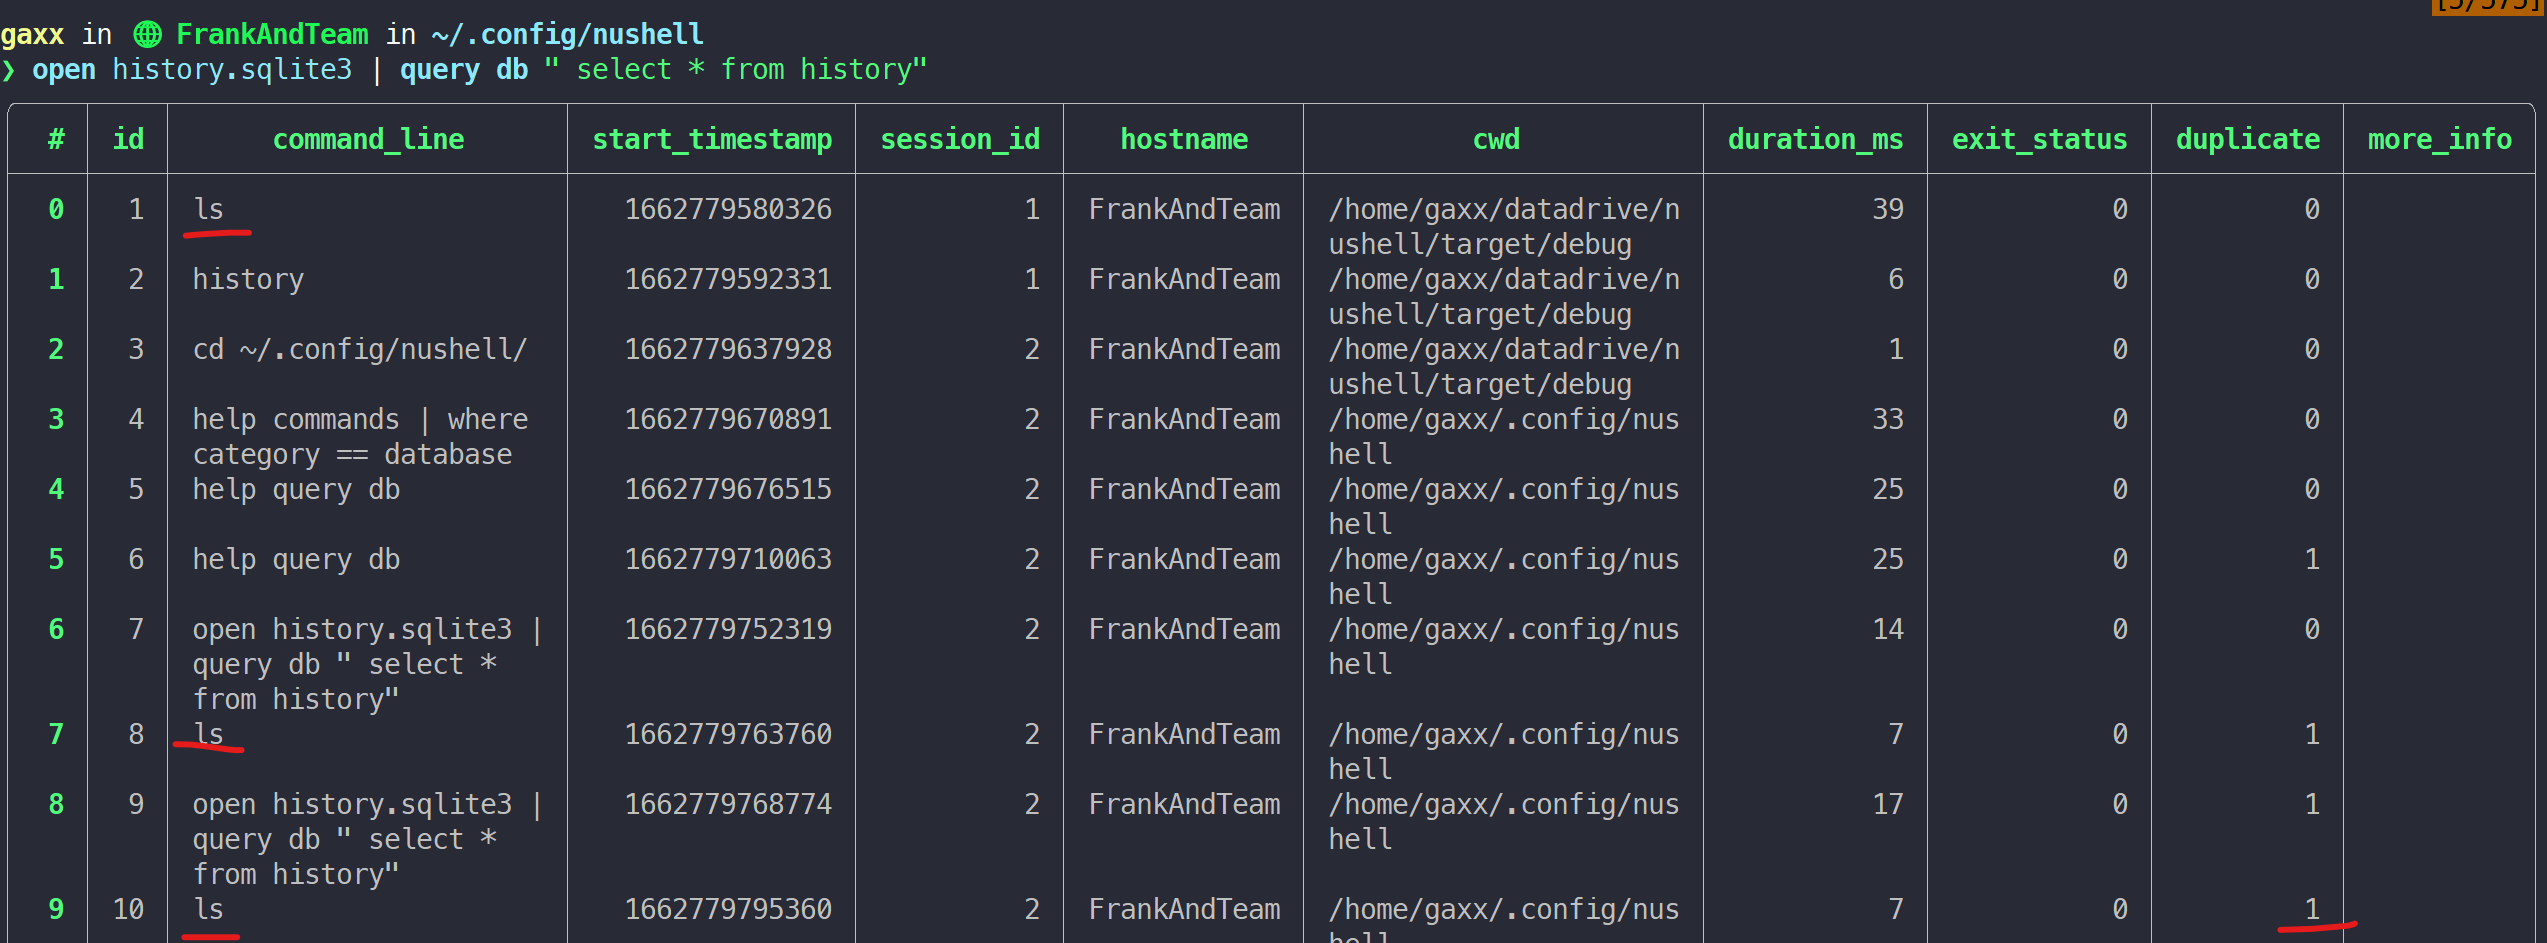This screenshot has height=943, width=2547.
Task: Select the start_timestamp column header
Action: tap(711, 139)
